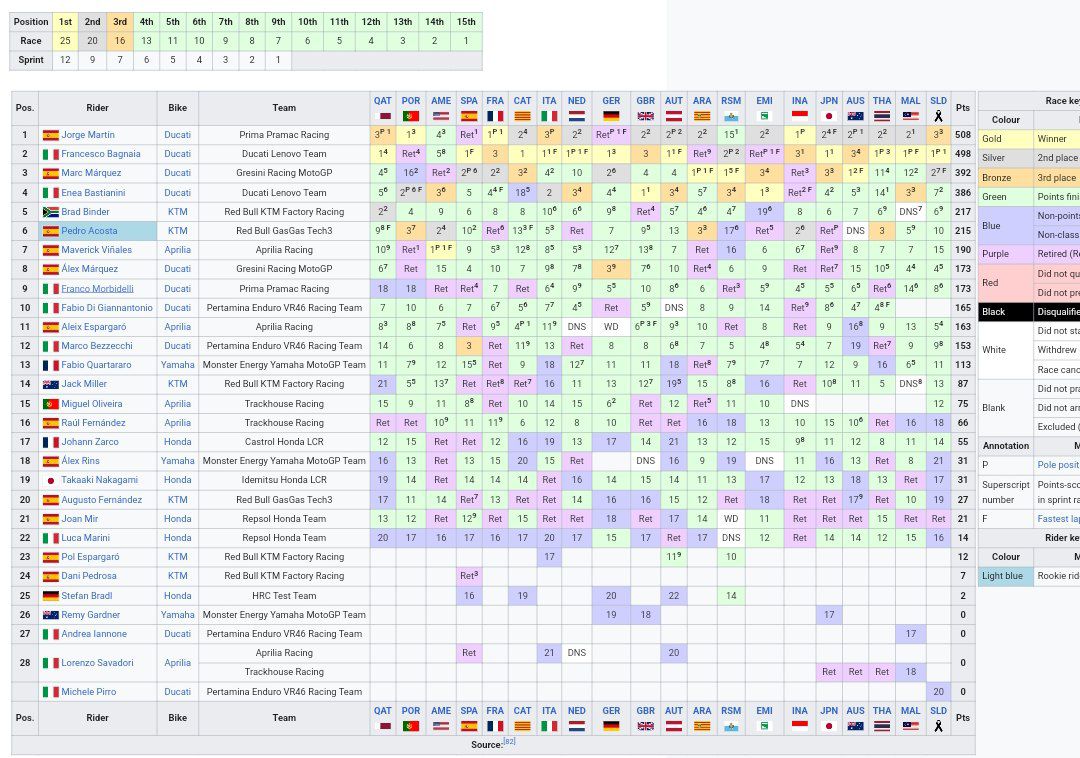This screenshot has width=1080, height=758.
Task: Click the Netherlands flag under NED in top header
Action: 577,116
